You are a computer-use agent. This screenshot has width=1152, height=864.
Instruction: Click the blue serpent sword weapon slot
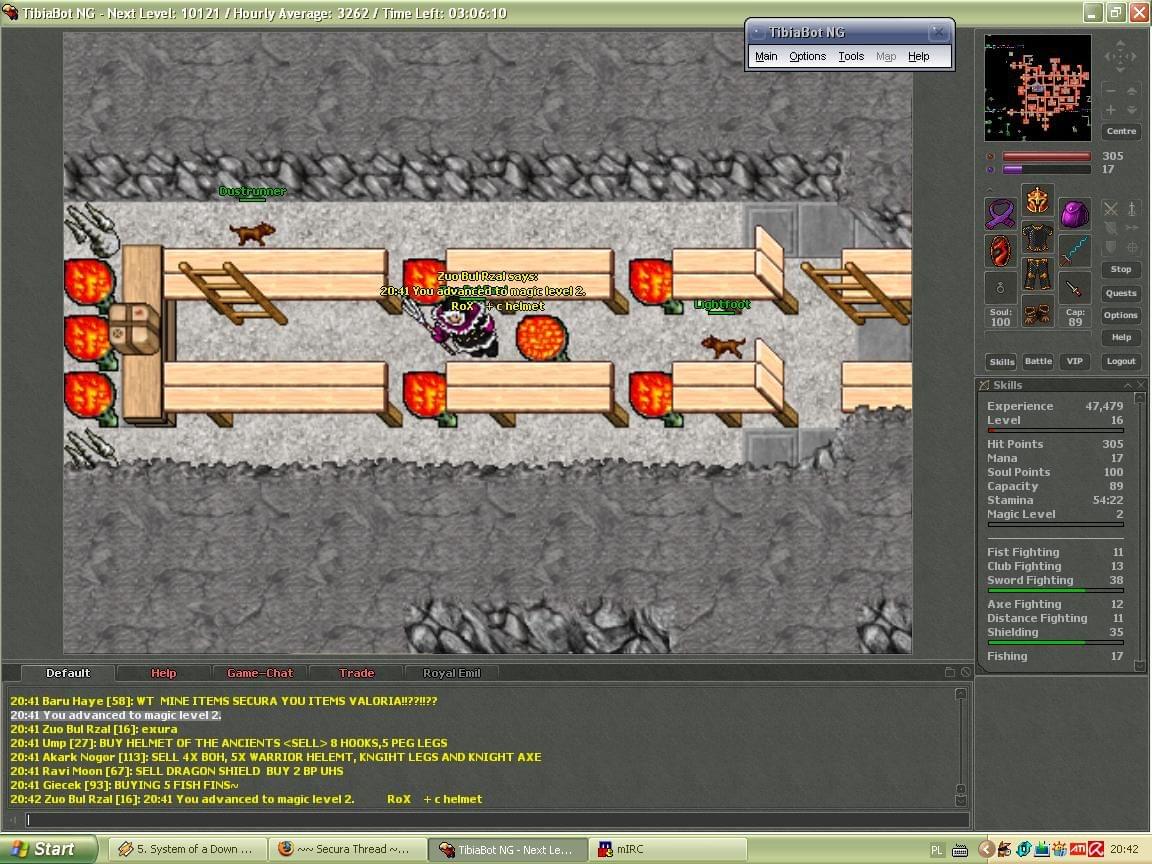coord(1075,251)
